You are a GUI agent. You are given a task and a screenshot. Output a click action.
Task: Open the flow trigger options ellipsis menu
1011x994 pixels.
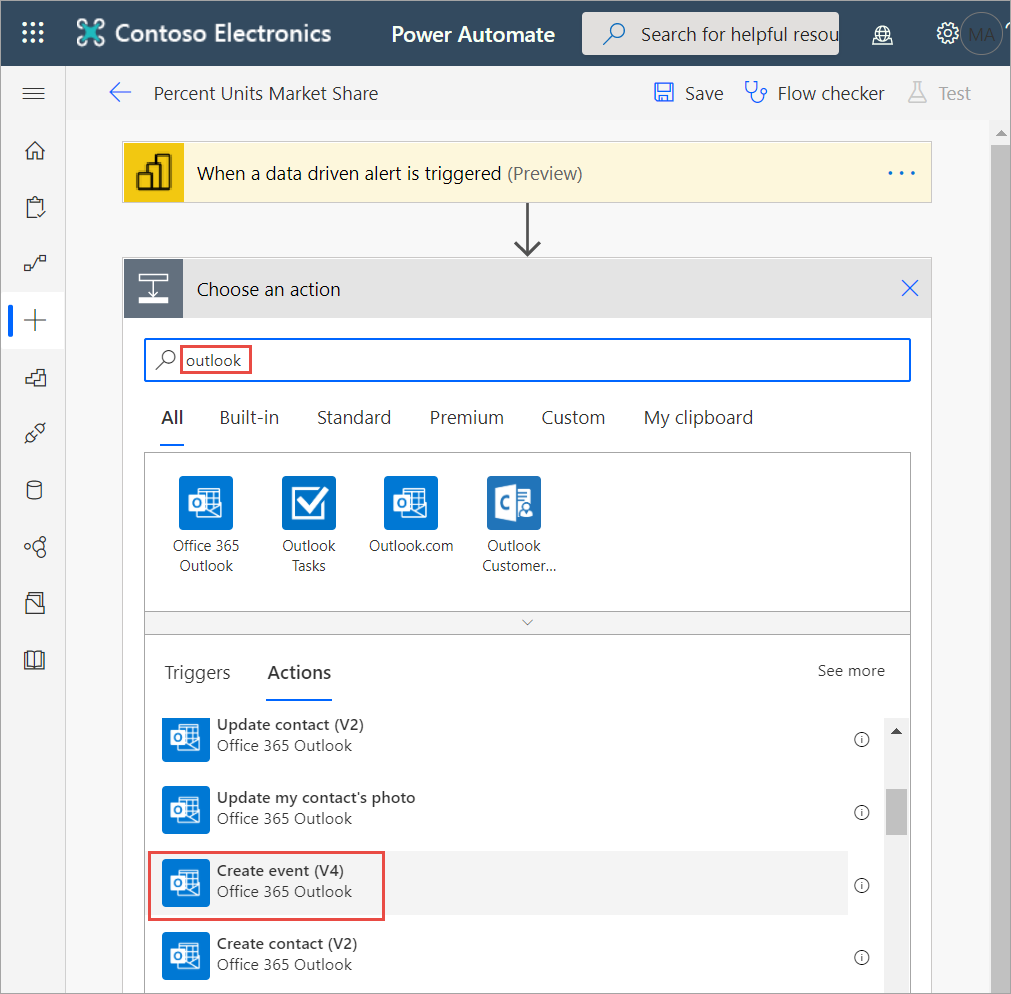[901, 172]
